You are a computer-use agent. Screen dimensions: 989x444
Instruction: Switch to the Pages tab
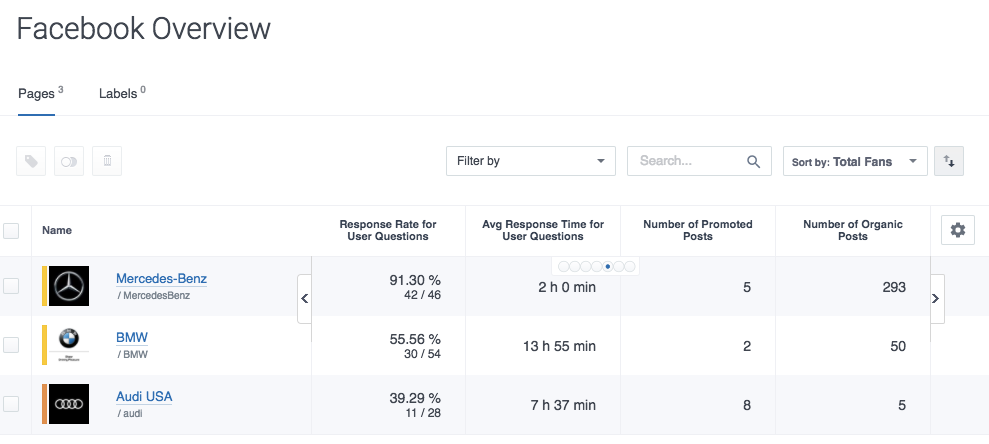coord(37,93)
